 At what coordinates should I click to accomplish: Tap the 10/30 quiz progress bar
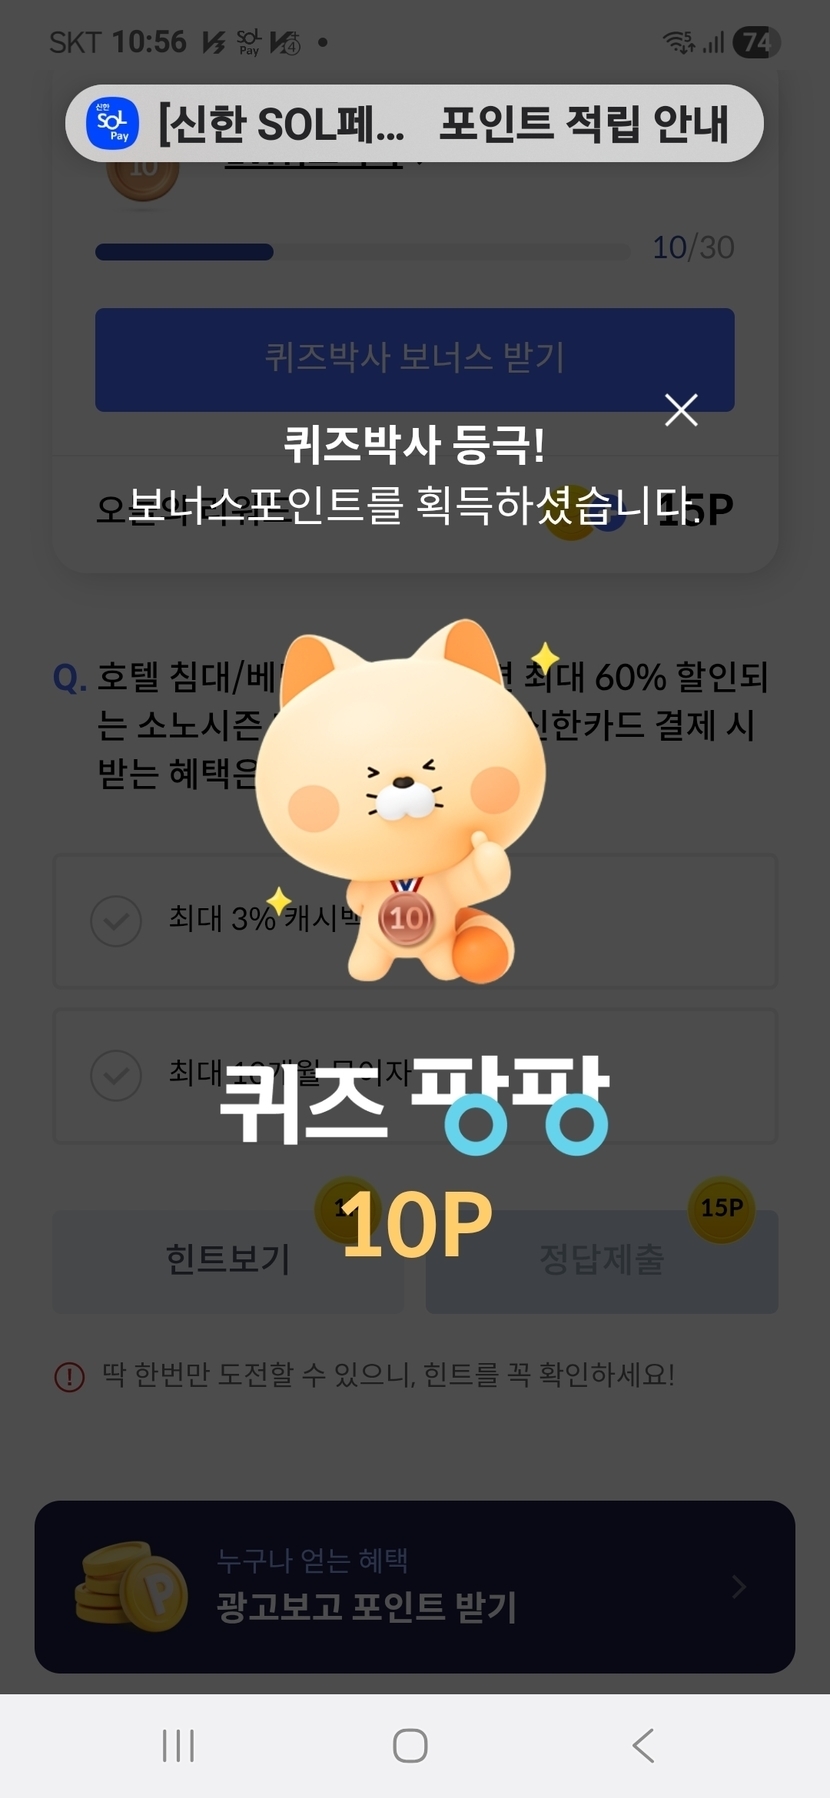click(362, 251)
